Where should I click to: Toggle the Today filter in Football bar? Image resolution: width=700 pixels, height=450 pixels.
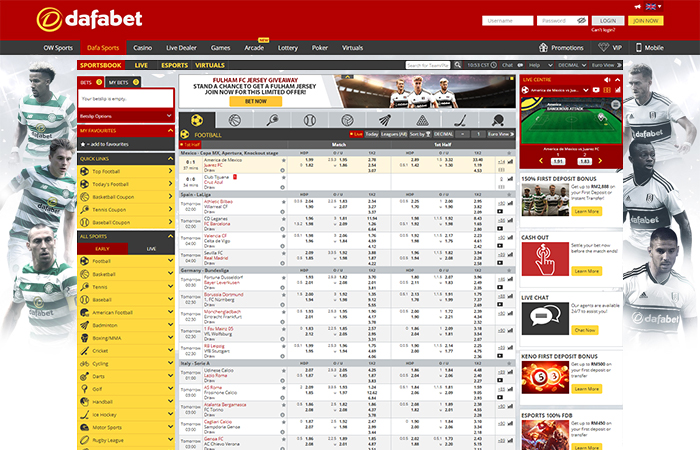[x=371, y=134]
